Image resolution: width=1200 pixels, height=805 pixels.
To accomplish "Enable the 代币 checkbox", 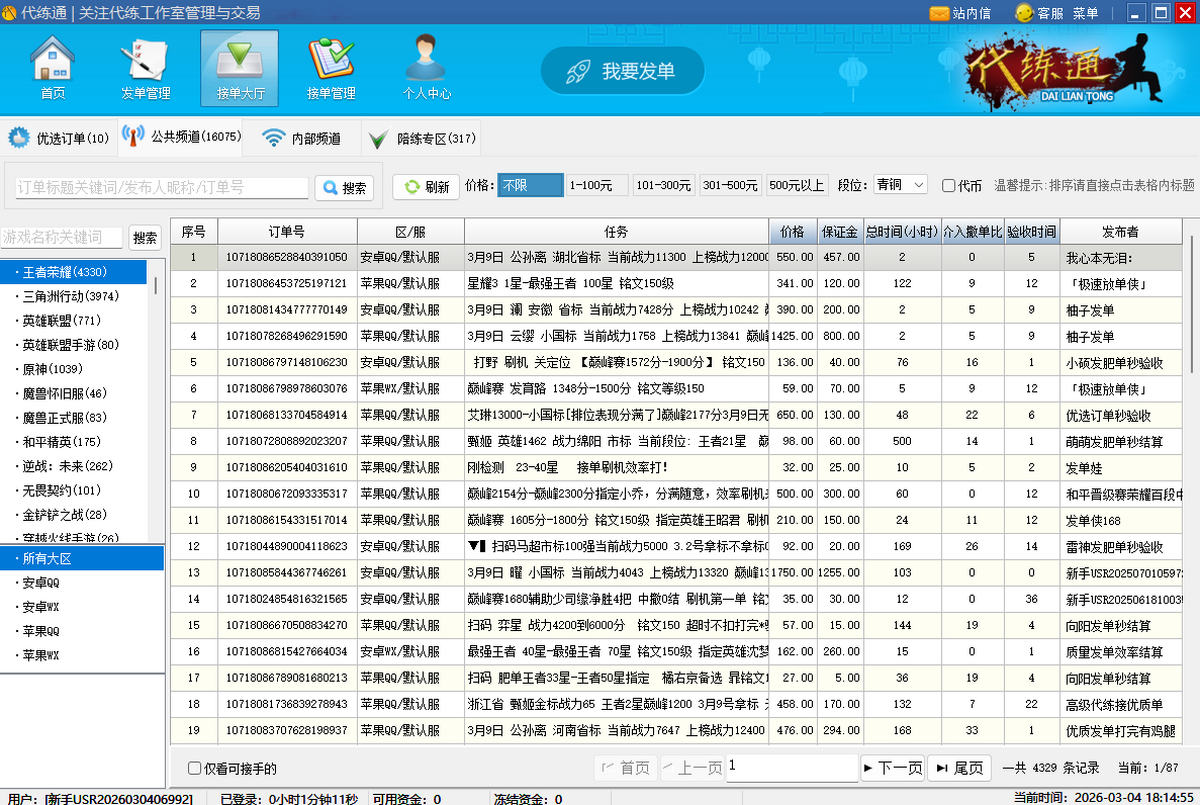I will [949, 186].
